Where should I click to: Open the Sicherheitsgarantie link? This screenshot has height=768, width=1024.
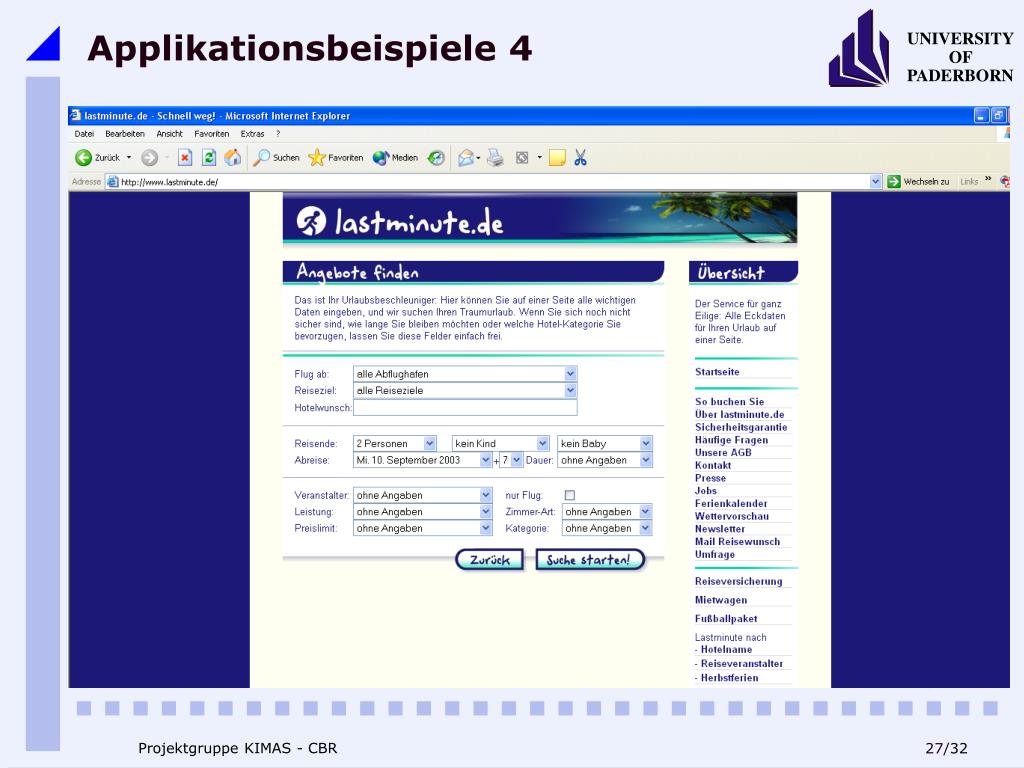pyautogui.click(x=741, y=427)
